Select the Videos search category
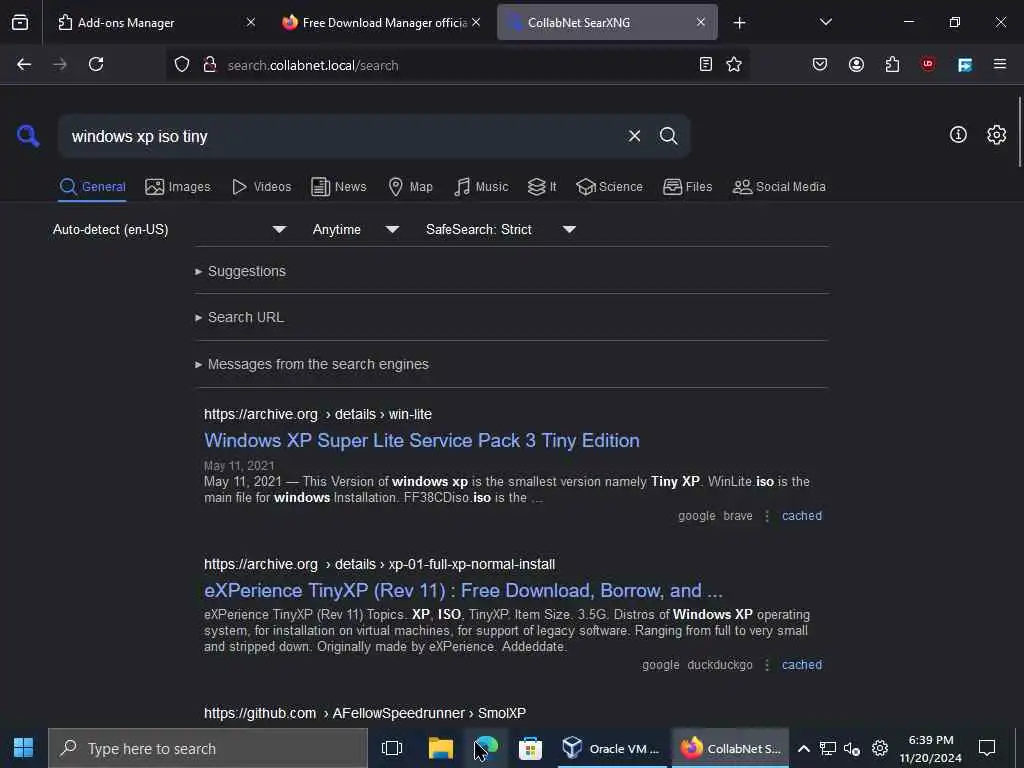Viewport: 1024px width, 768px height. (261, 187)
